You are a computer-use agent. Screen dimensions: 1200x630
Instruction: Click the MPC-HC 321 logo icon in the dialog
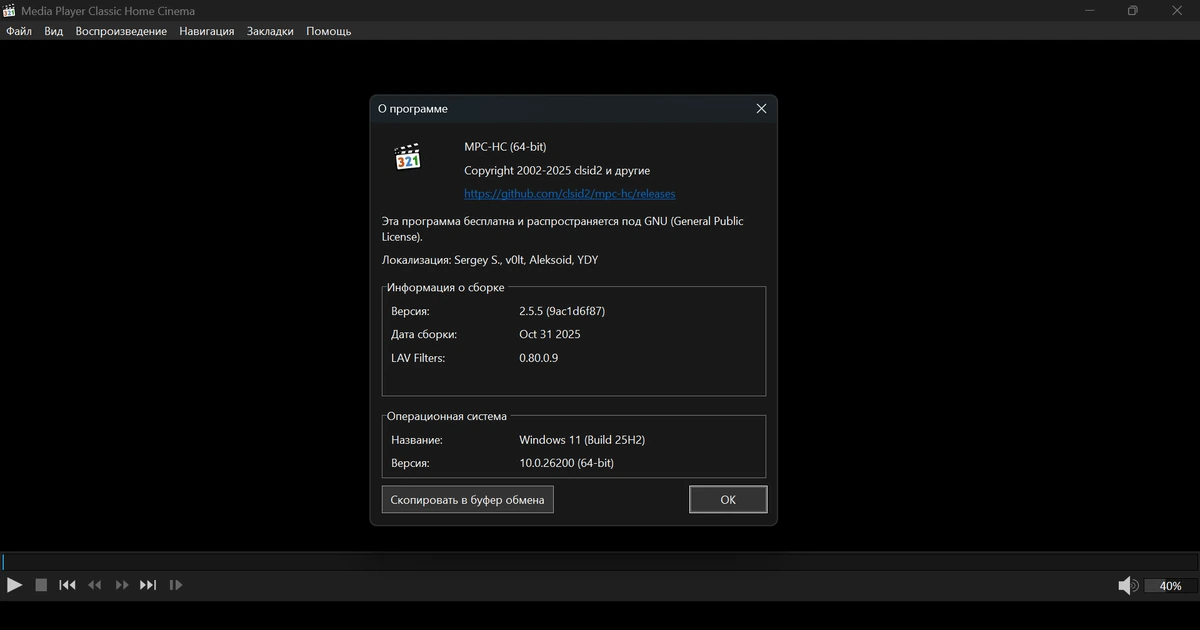point(408,156)
